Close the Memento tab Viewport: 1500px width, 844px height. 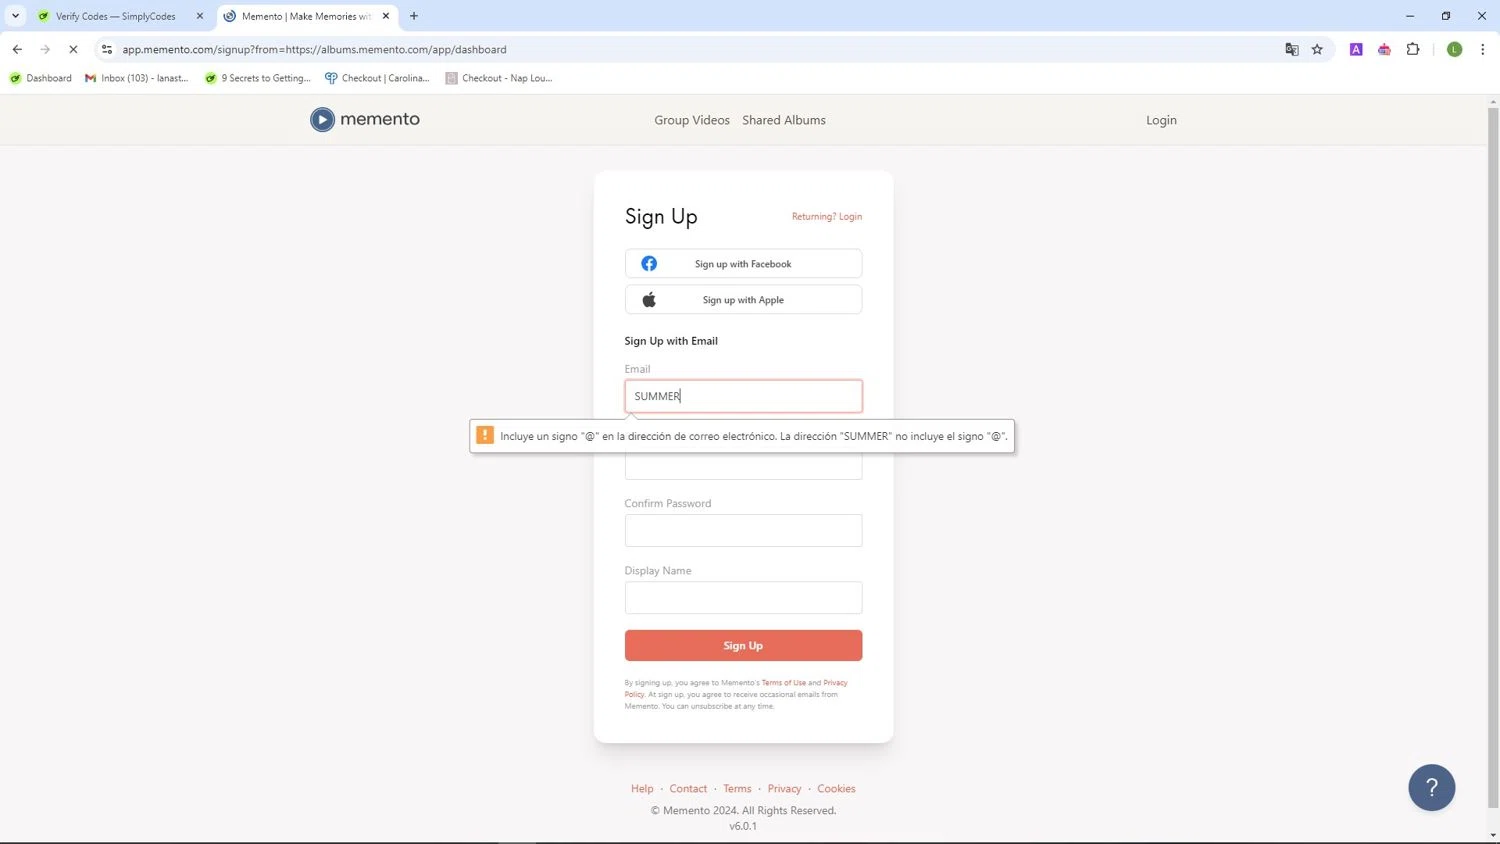(385, 16)
